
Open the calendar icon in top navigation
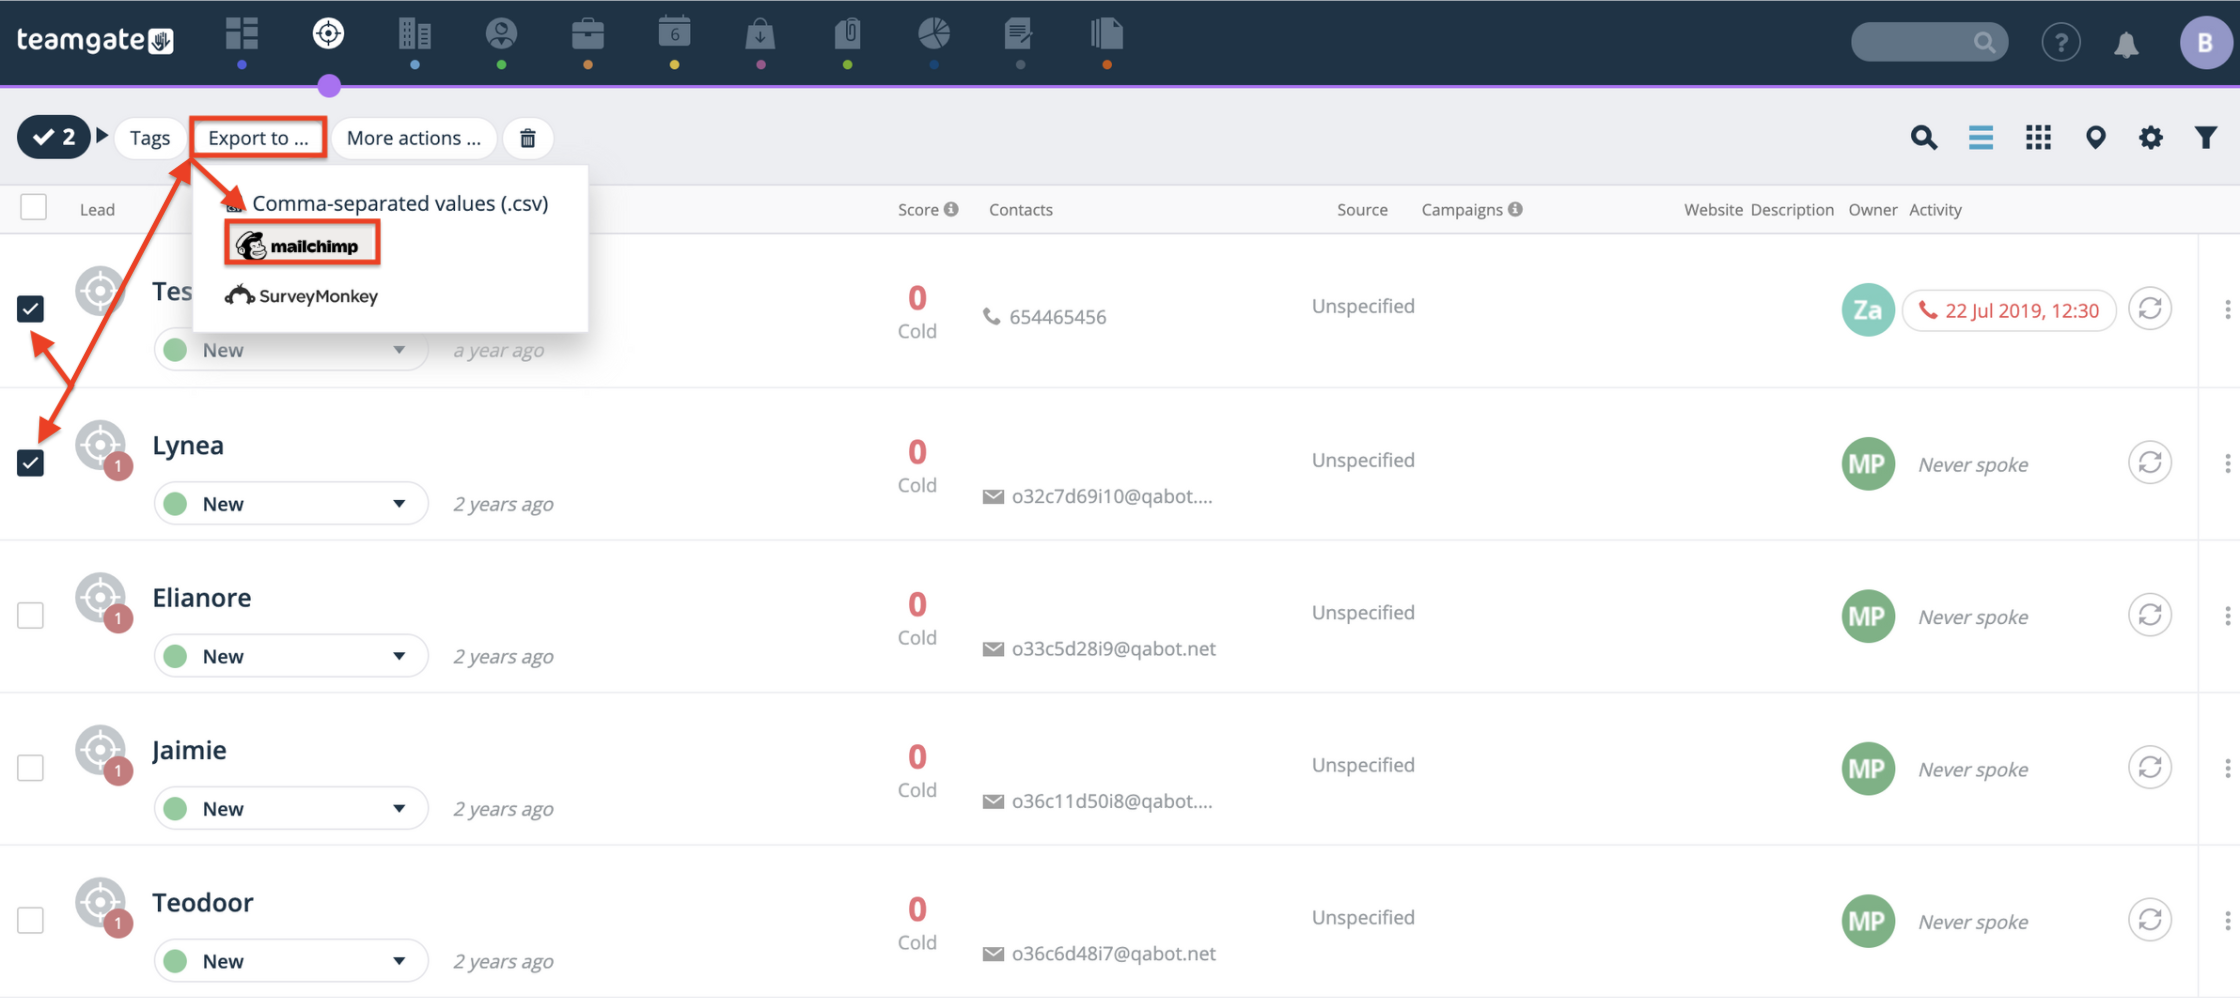pos(675,32)
